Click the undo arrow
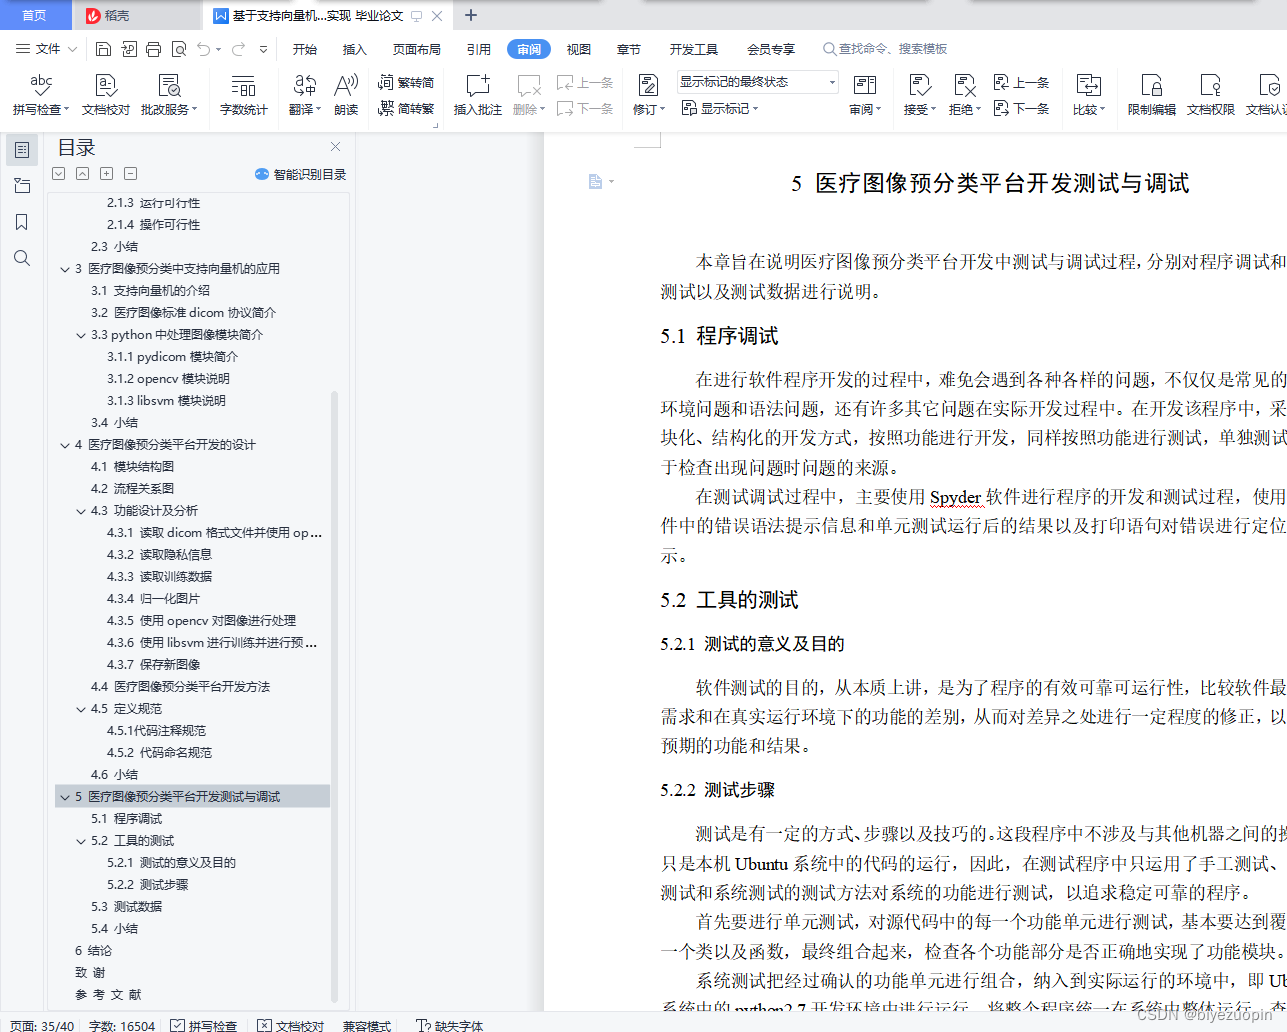The width and height of the screenshot is (1287, 1032). (204, 49)
